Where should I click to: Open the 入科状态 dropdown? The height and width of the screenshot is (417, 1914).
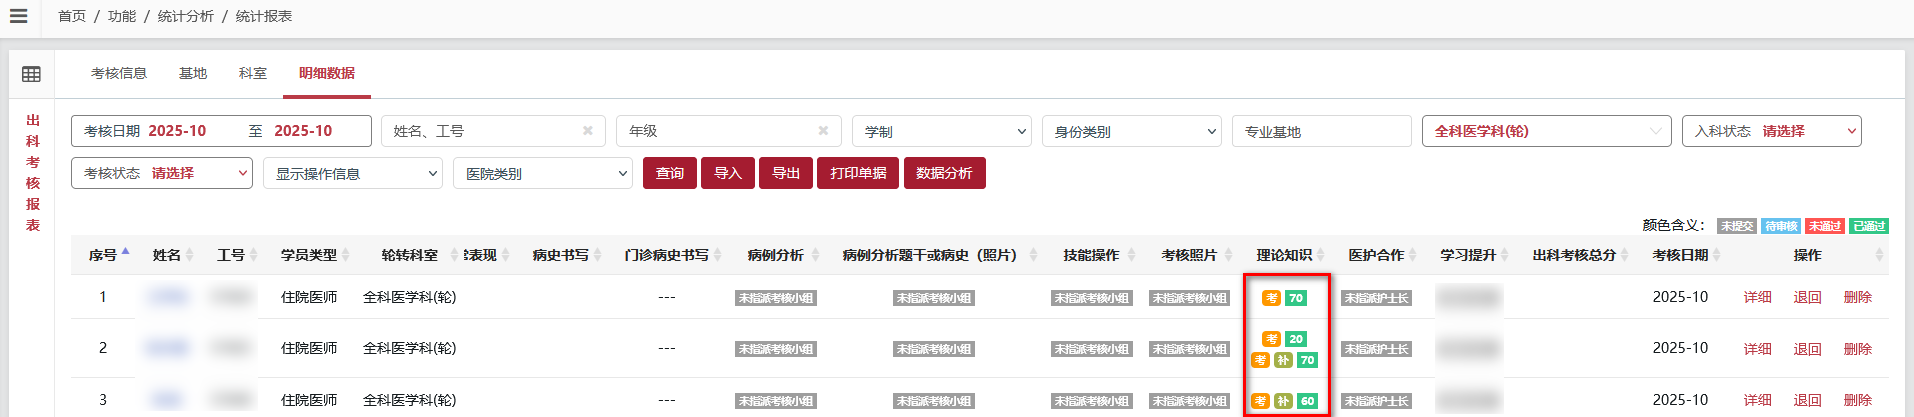pyautogui.click(x=1771, y=131)
